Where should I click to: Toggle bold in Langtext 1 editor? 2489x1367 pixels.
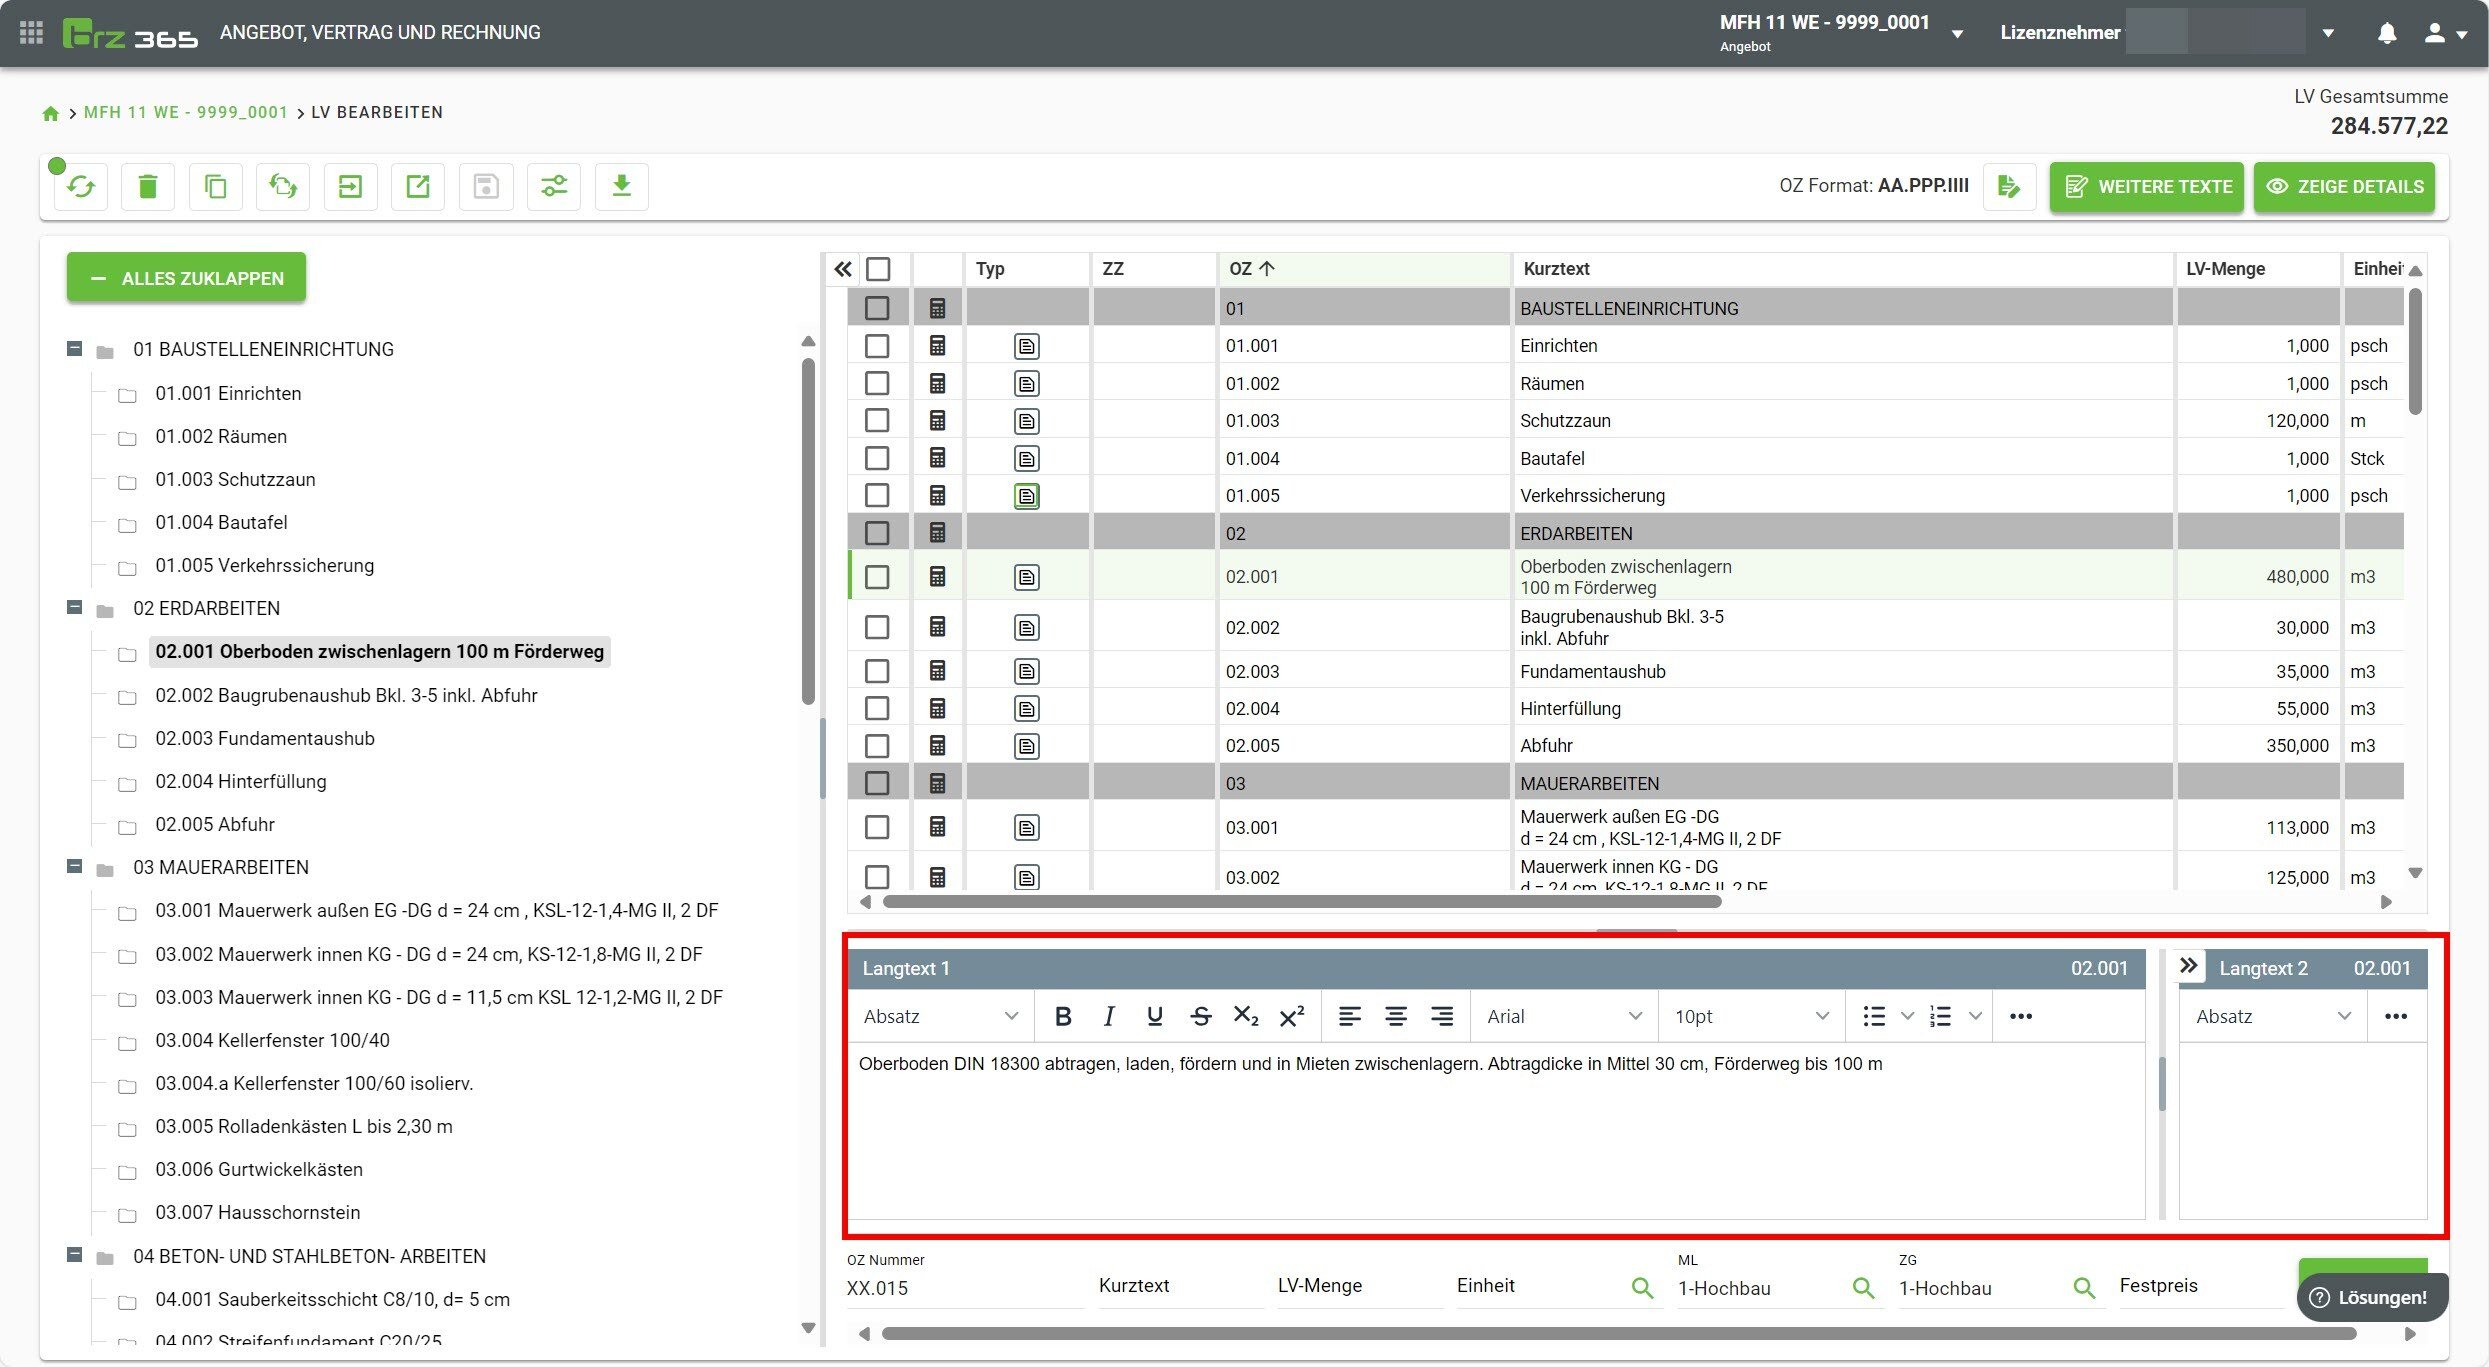click(x=1063, y=1017)
